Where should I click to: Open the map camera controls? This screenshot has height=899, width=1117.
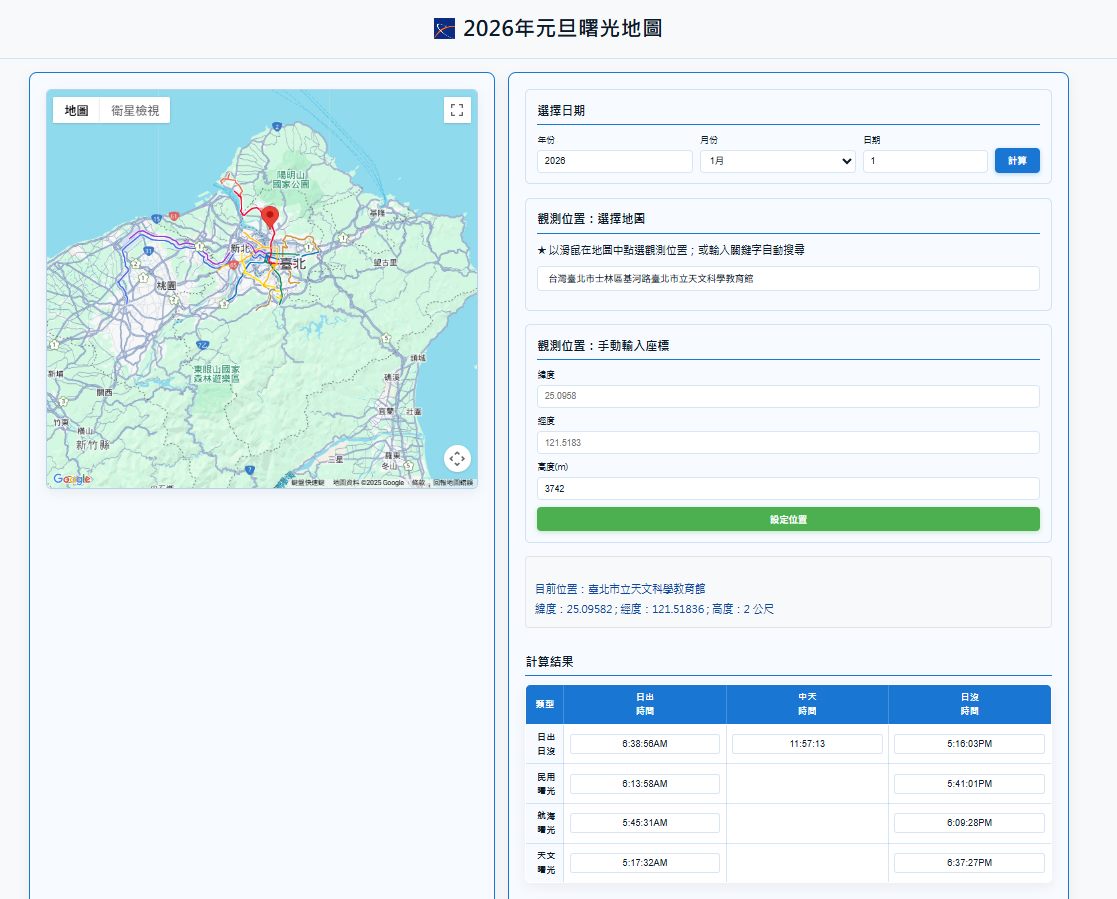[457, 459]
